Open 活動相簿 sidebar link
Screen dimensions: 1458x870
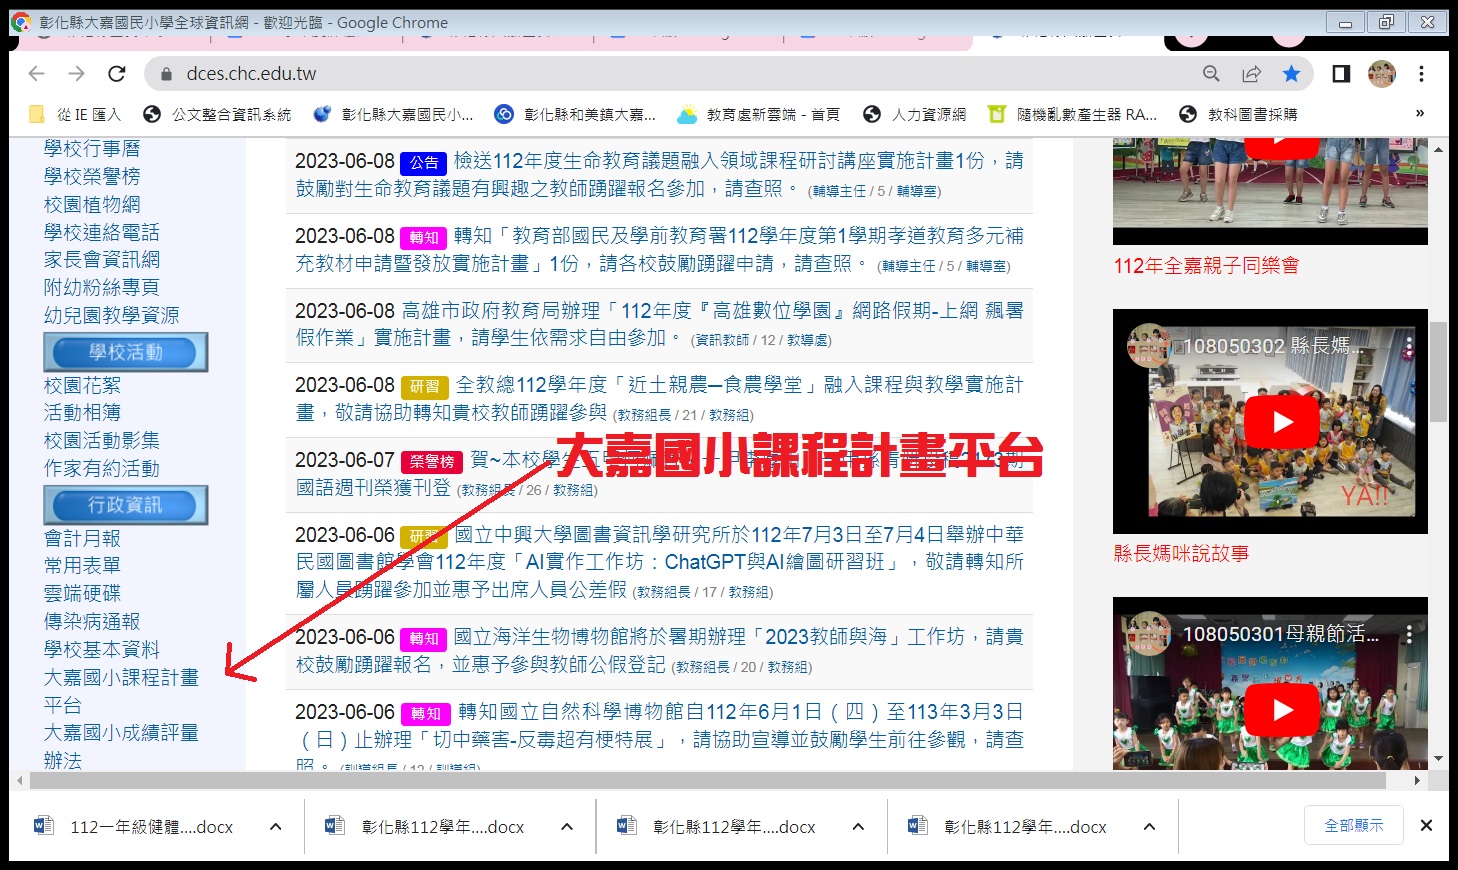tap(82, 413)
